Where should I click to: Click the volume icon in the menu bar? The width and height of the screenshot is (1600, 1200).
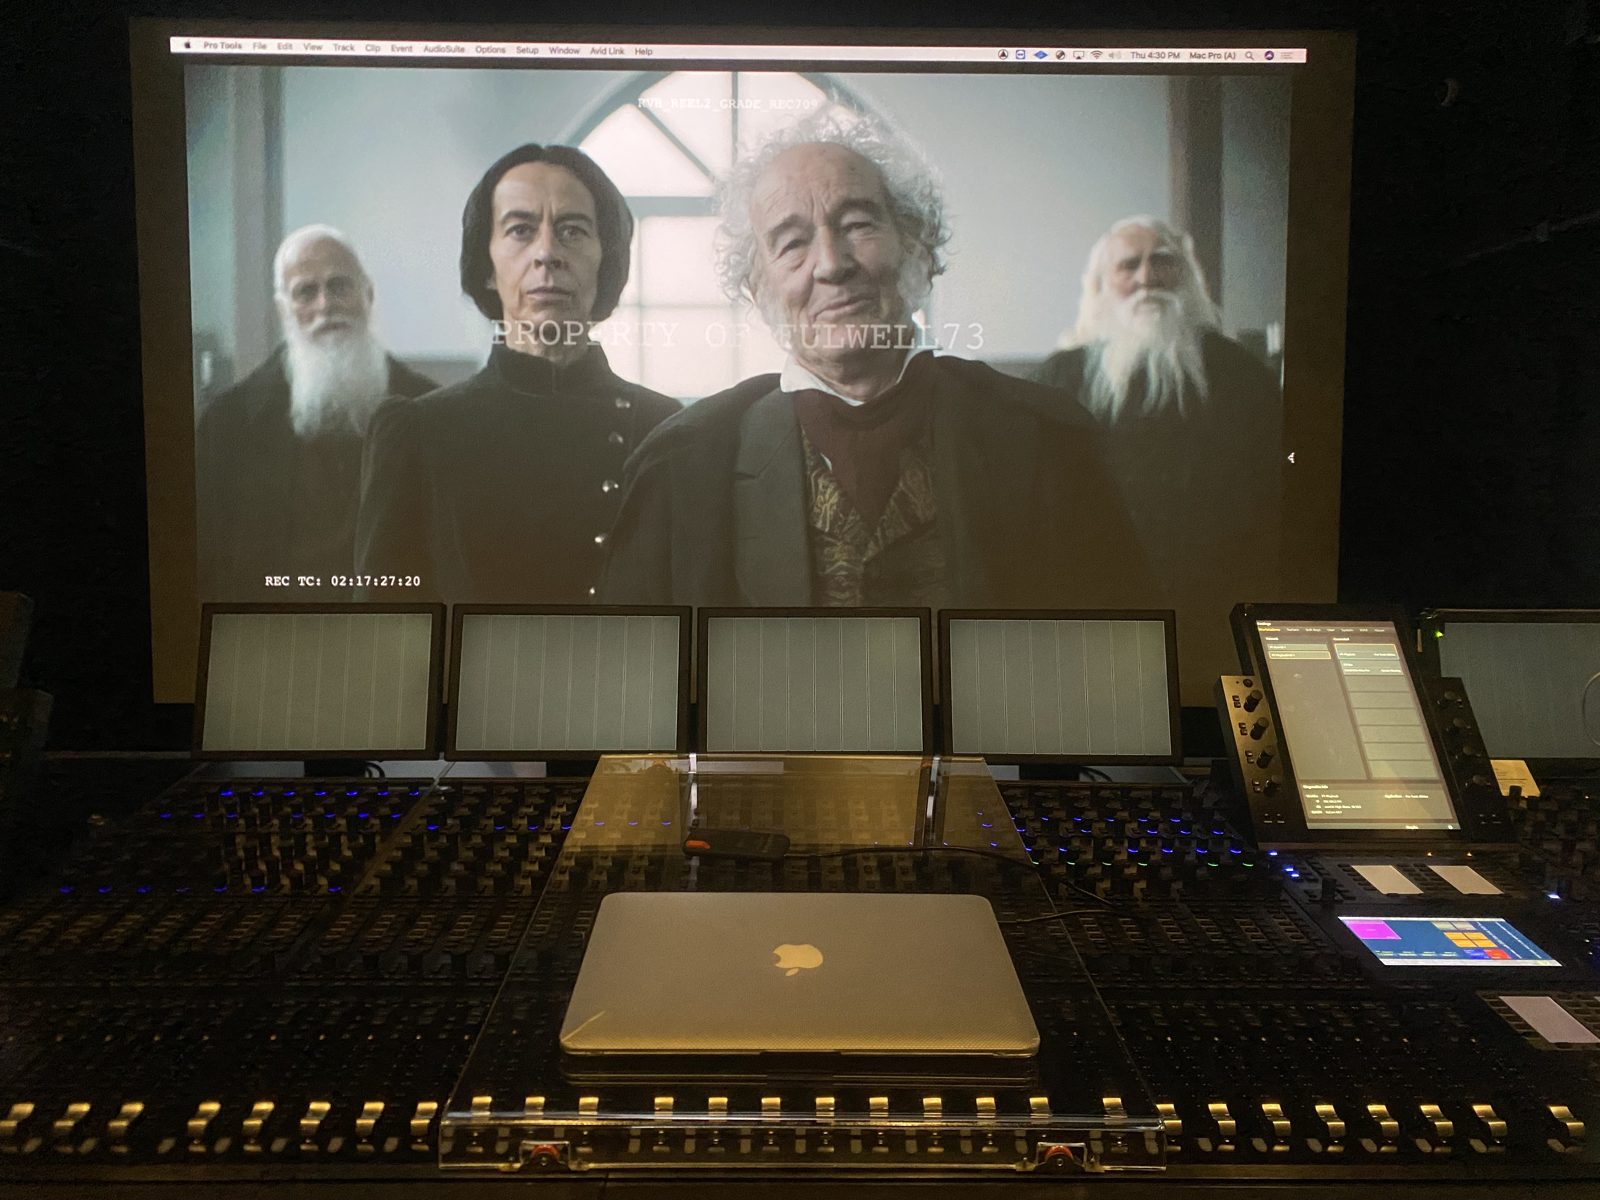coord(1114,55)
